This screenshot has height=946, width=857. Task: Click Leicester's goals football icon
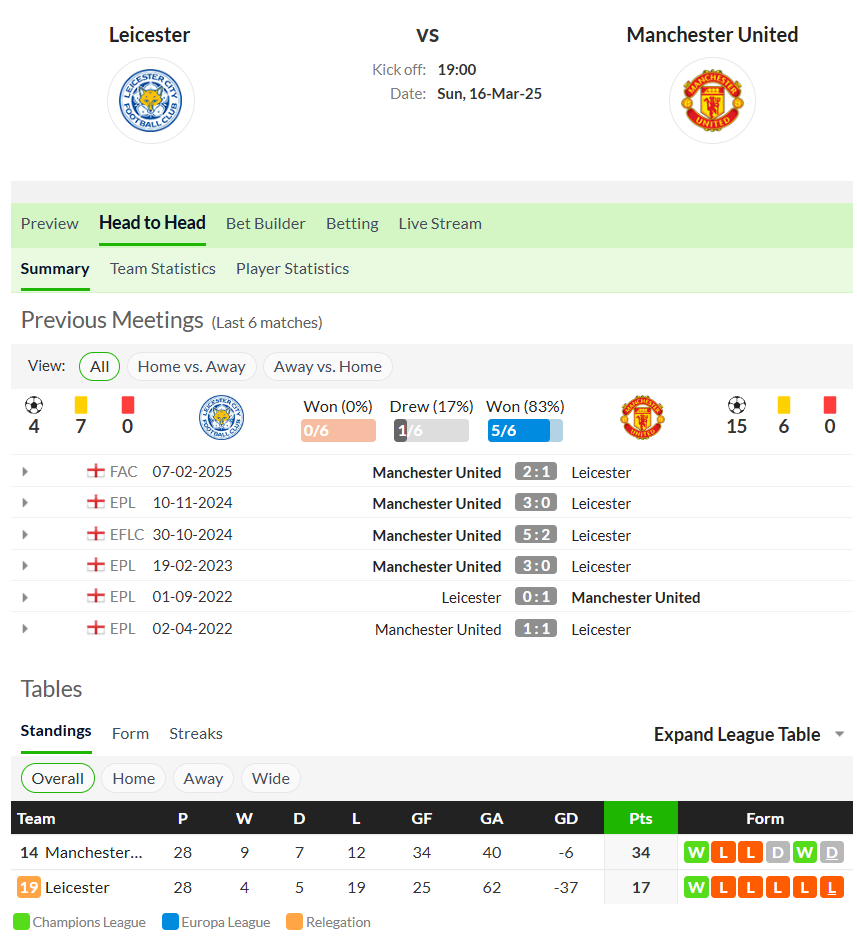click(x=34, y=405)
